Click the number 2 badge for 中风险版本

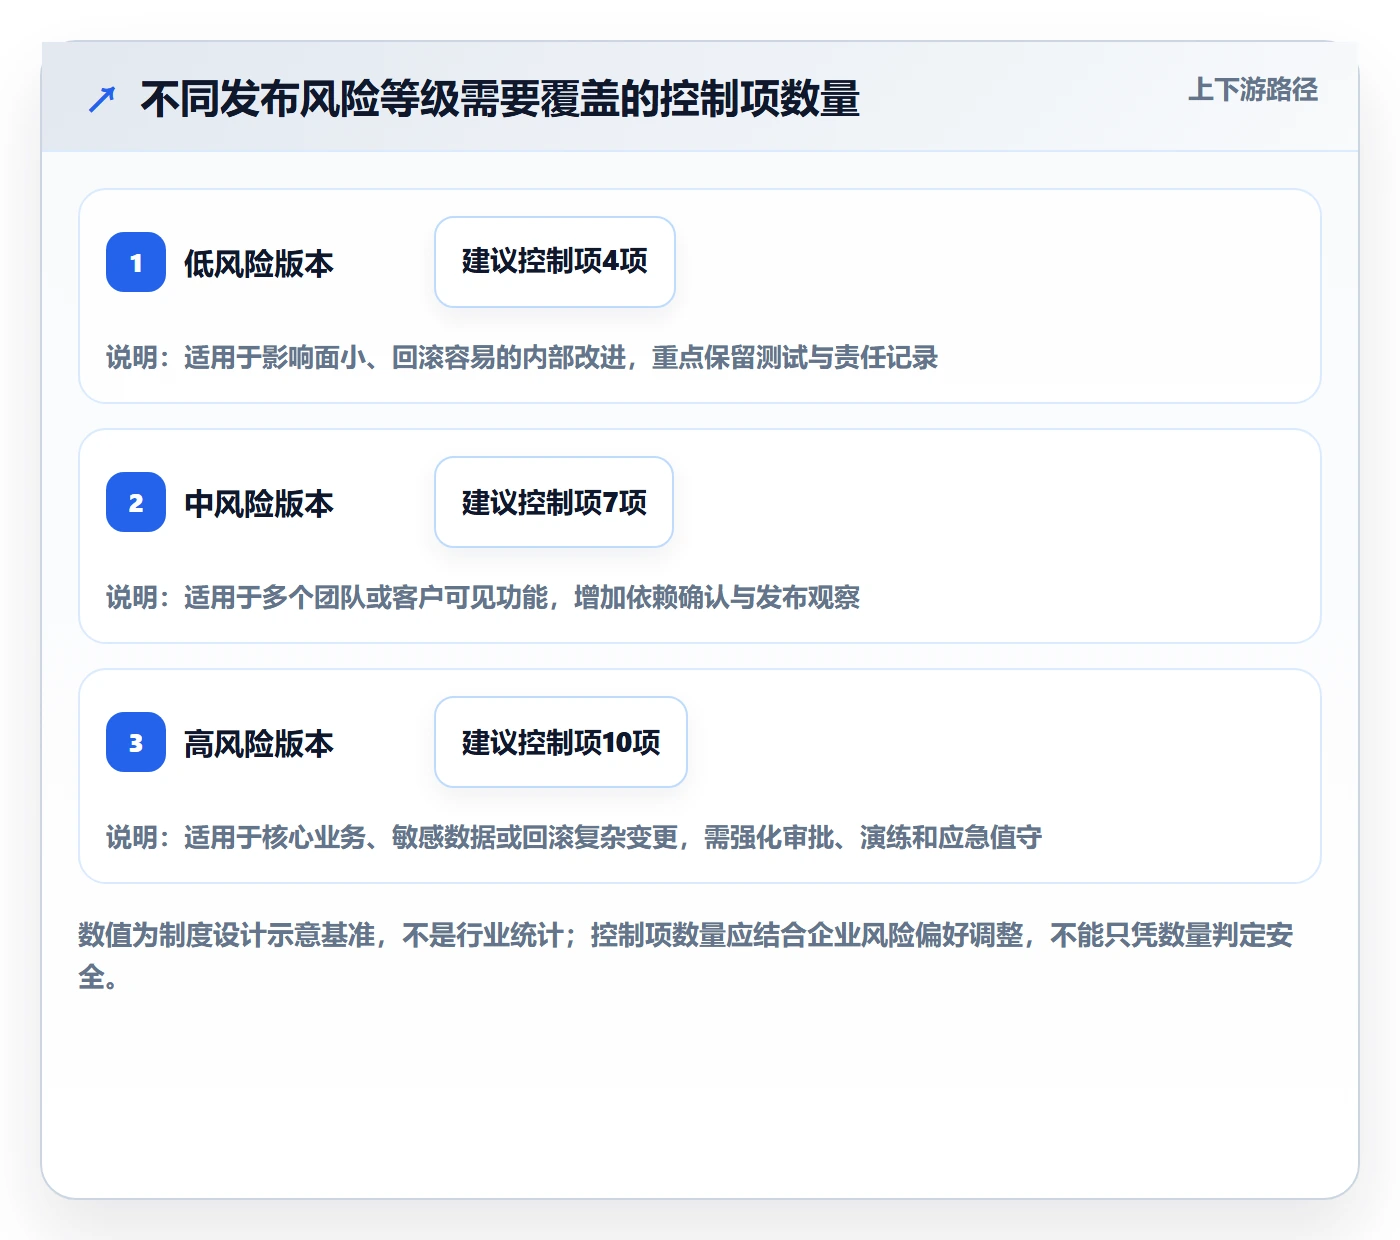coord(136,502)
